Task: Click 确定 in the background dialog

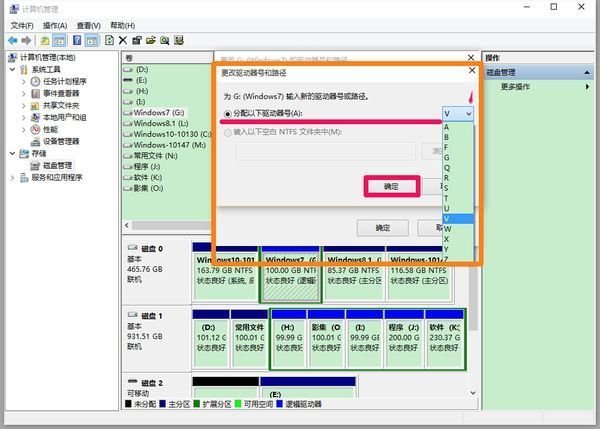Action: coord(383,228)
